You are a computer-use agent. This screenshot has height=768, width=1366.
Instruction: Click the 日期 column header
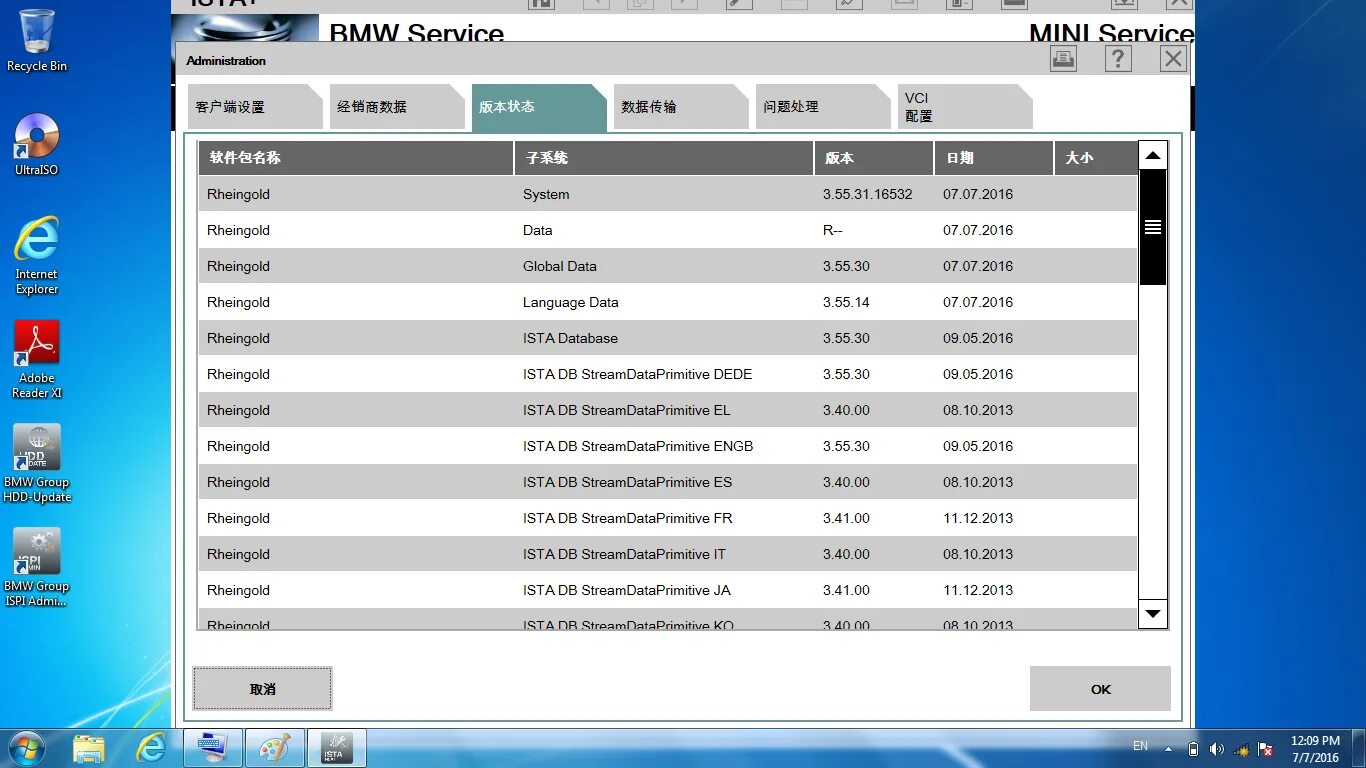click(994, 158)
